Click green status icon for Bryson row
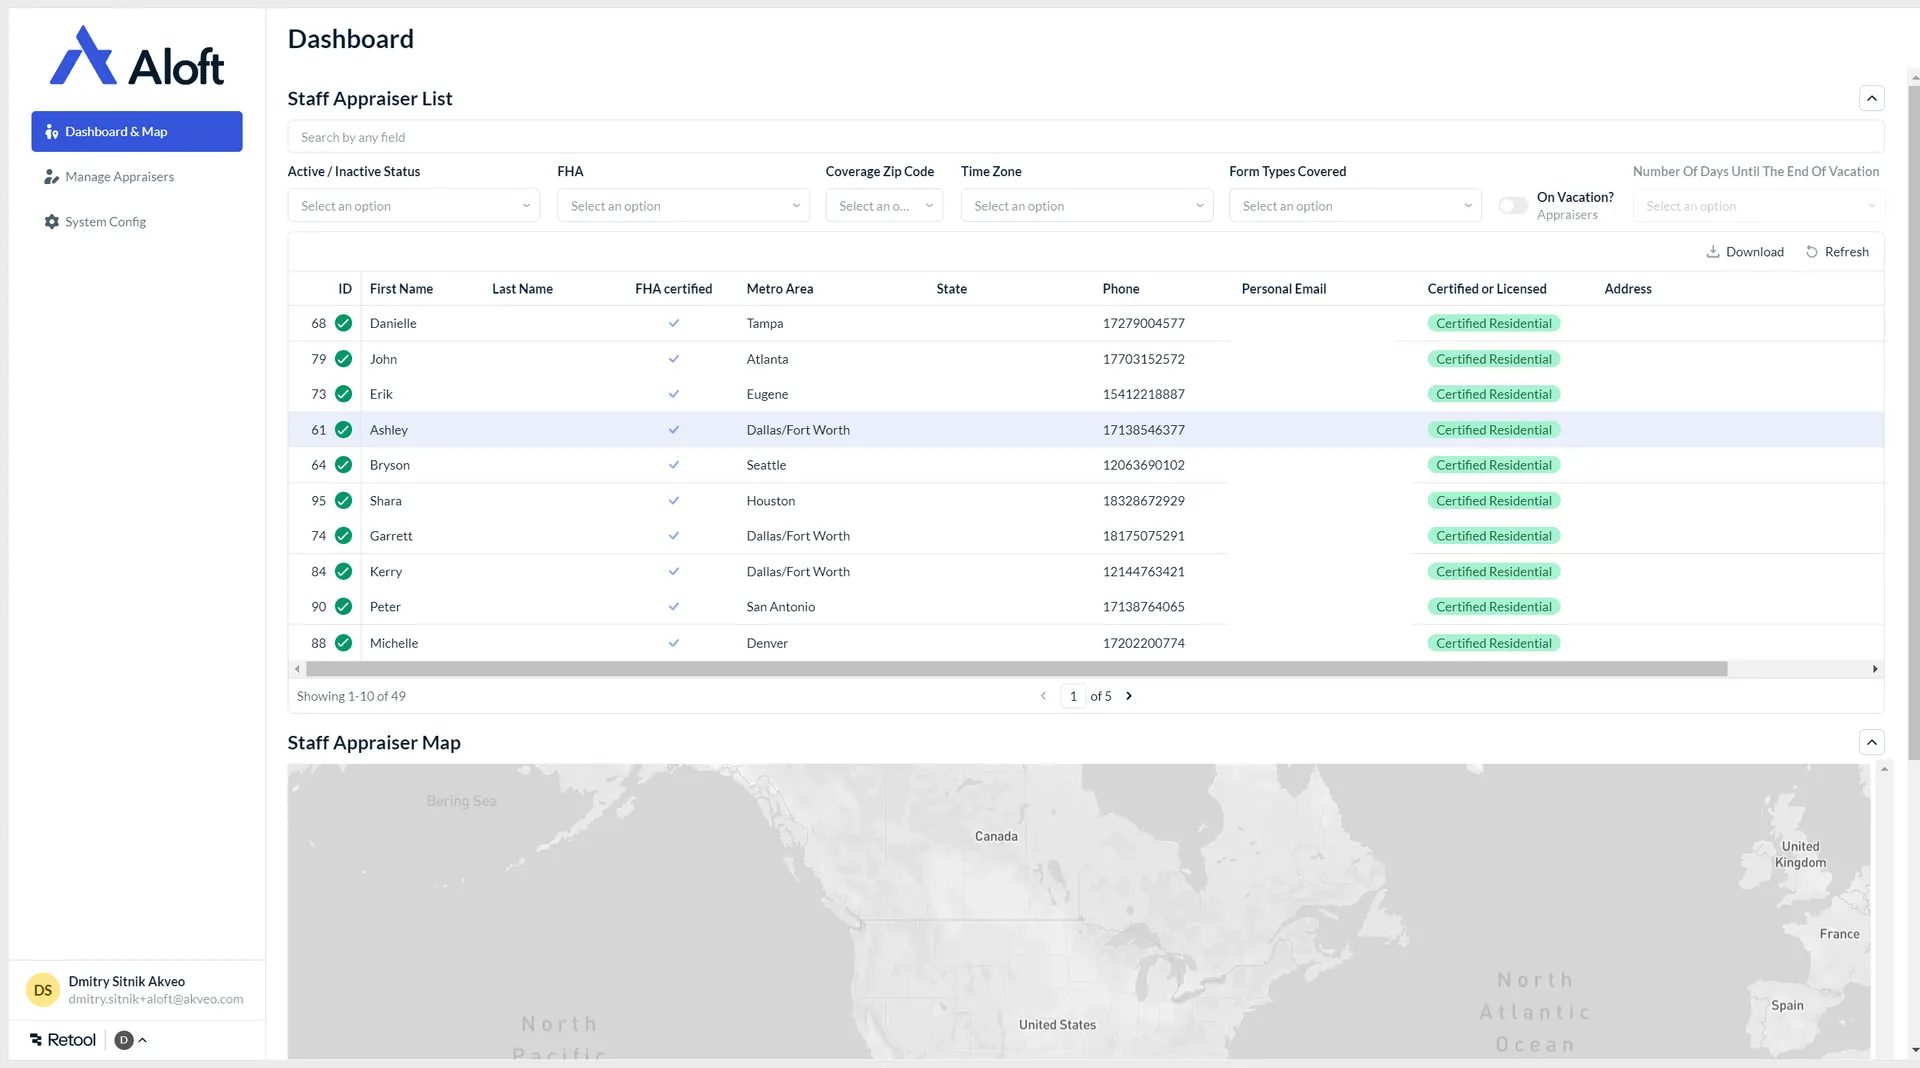This screenshot has height=1068, width=1920. 343,465
